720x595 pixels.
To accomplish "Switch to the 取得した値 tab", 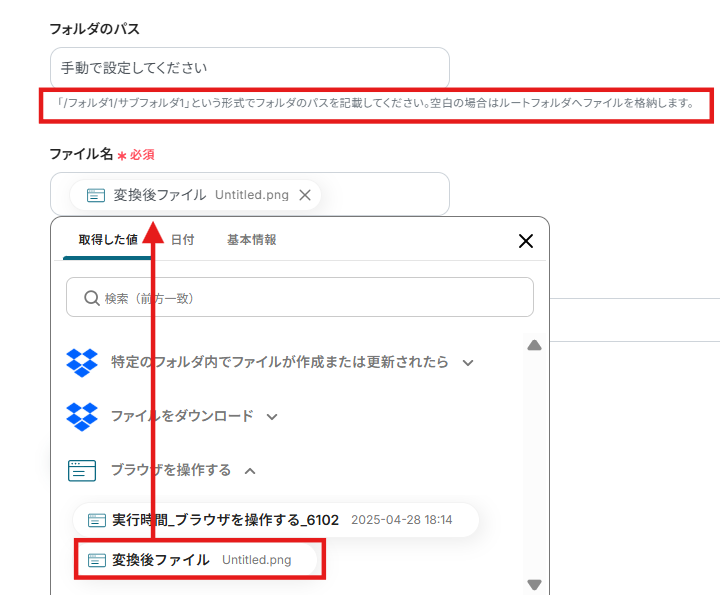I will 108,240.
